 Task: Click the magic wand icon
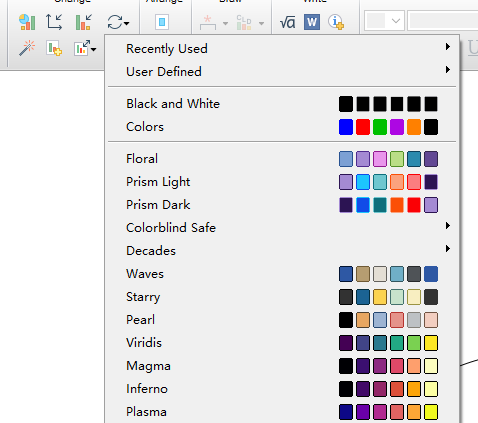27,48
